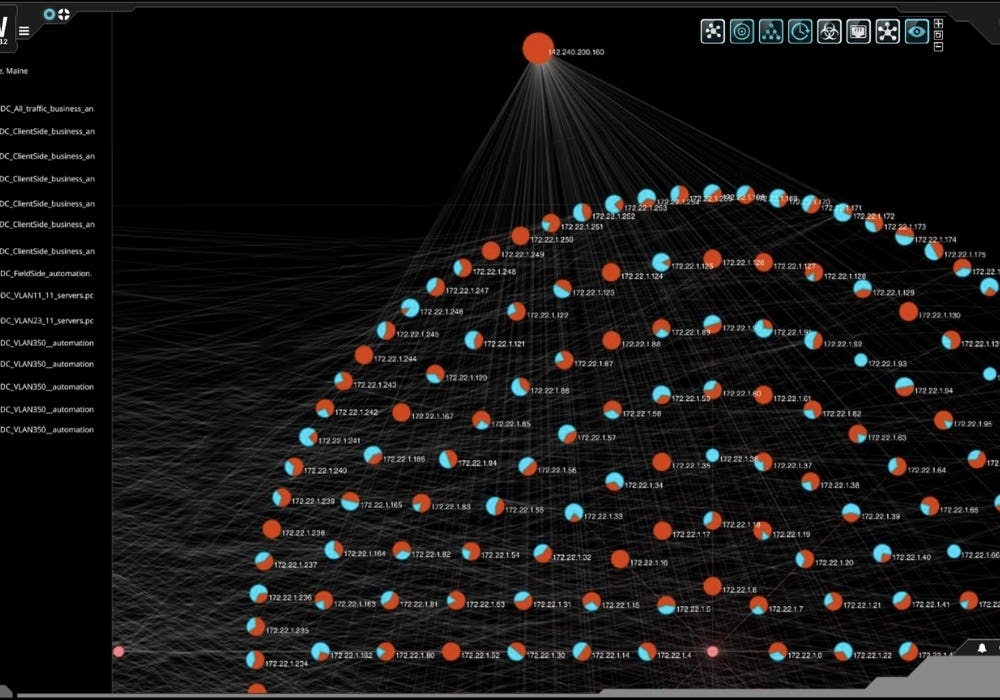Open the biohazard threat detection view

[x=828, y=31]
